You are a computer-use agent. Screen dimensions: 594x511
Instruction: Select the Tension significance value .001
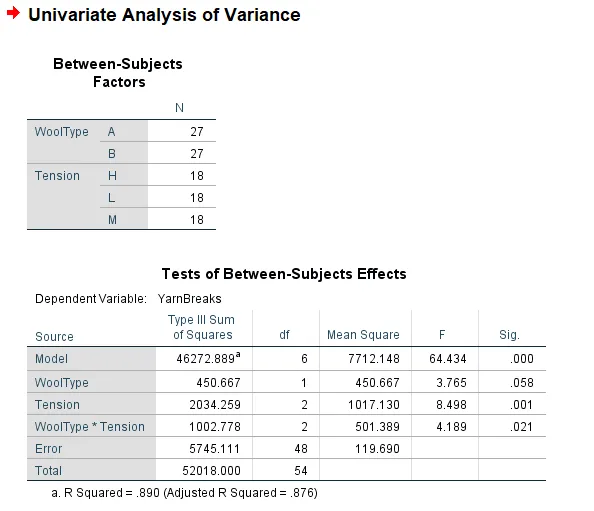522,405
